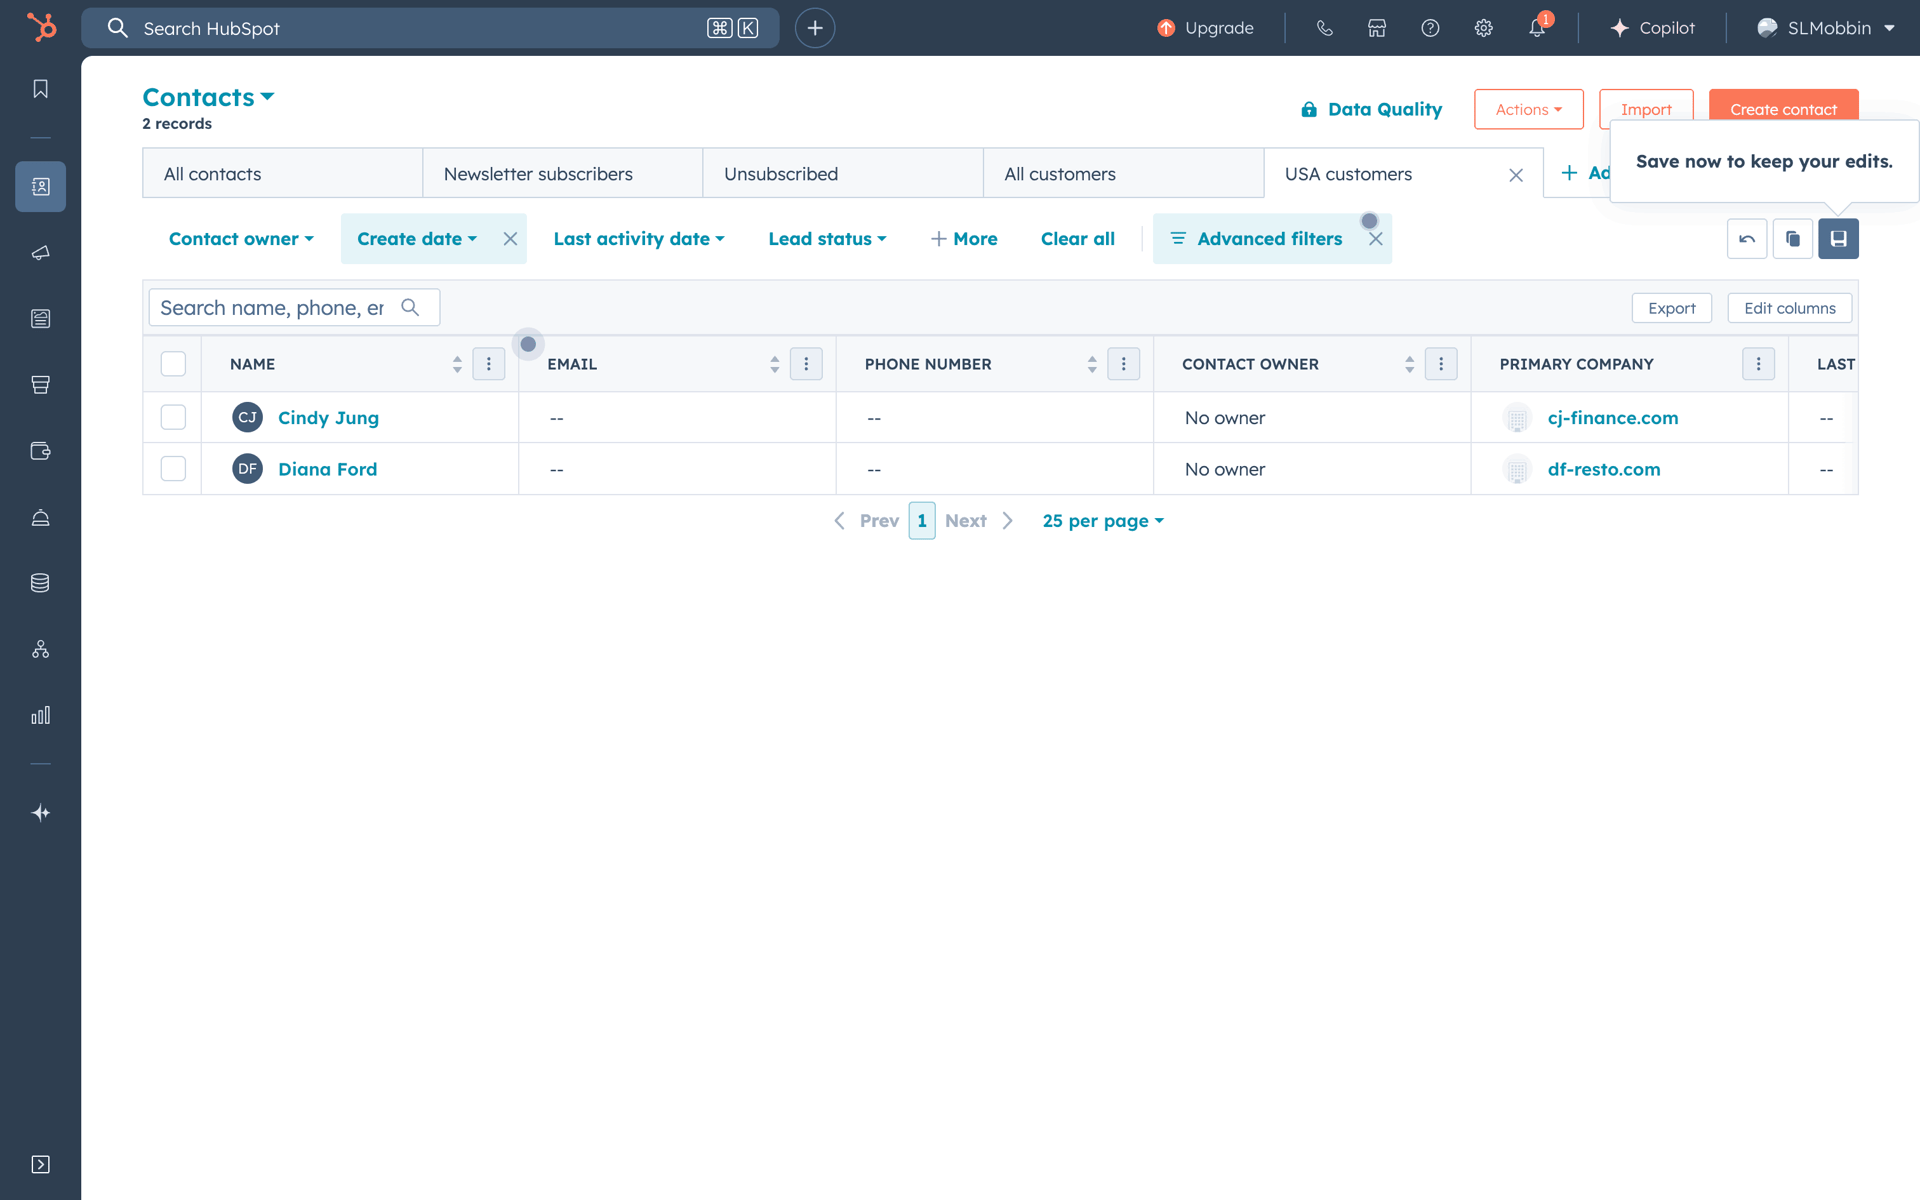Open Phone Number column options menu

[x=1124, y=364]
